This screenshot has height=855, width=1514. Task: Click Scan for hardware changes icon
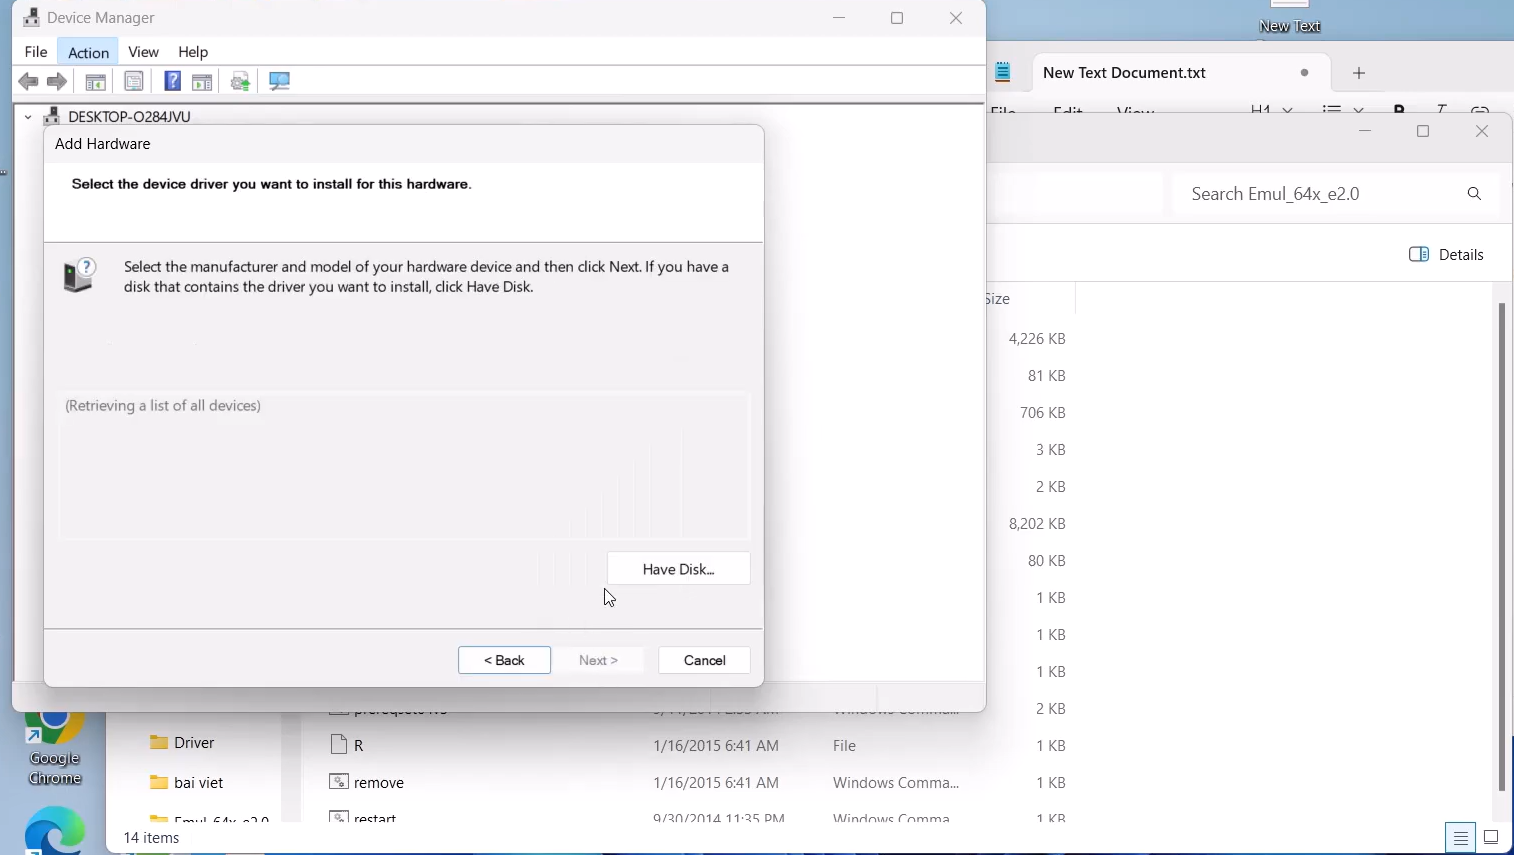tap(280, 82)
